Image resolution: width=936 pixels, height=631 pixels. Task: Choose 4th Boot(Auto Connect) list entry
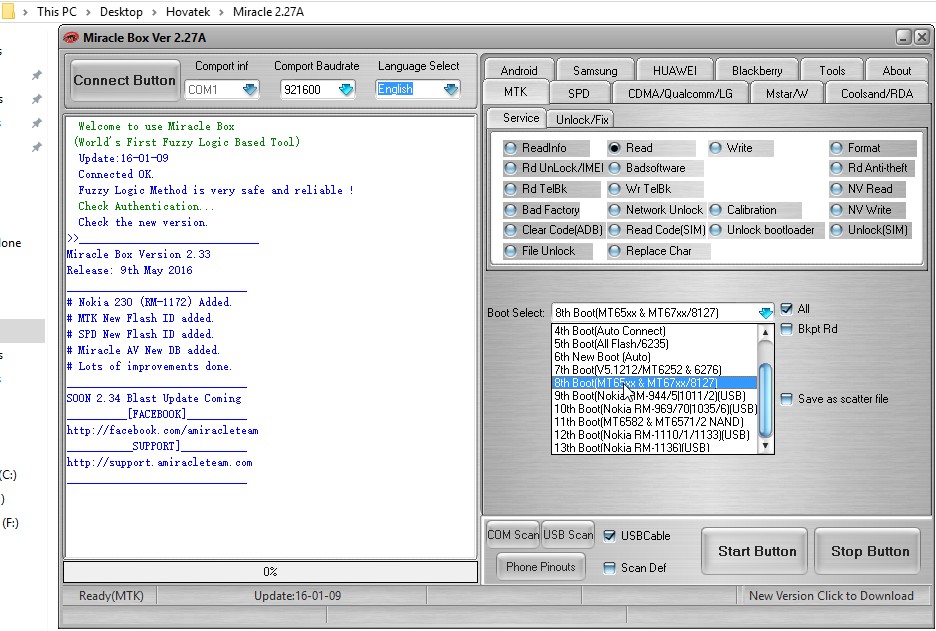[x=654, y=331]
